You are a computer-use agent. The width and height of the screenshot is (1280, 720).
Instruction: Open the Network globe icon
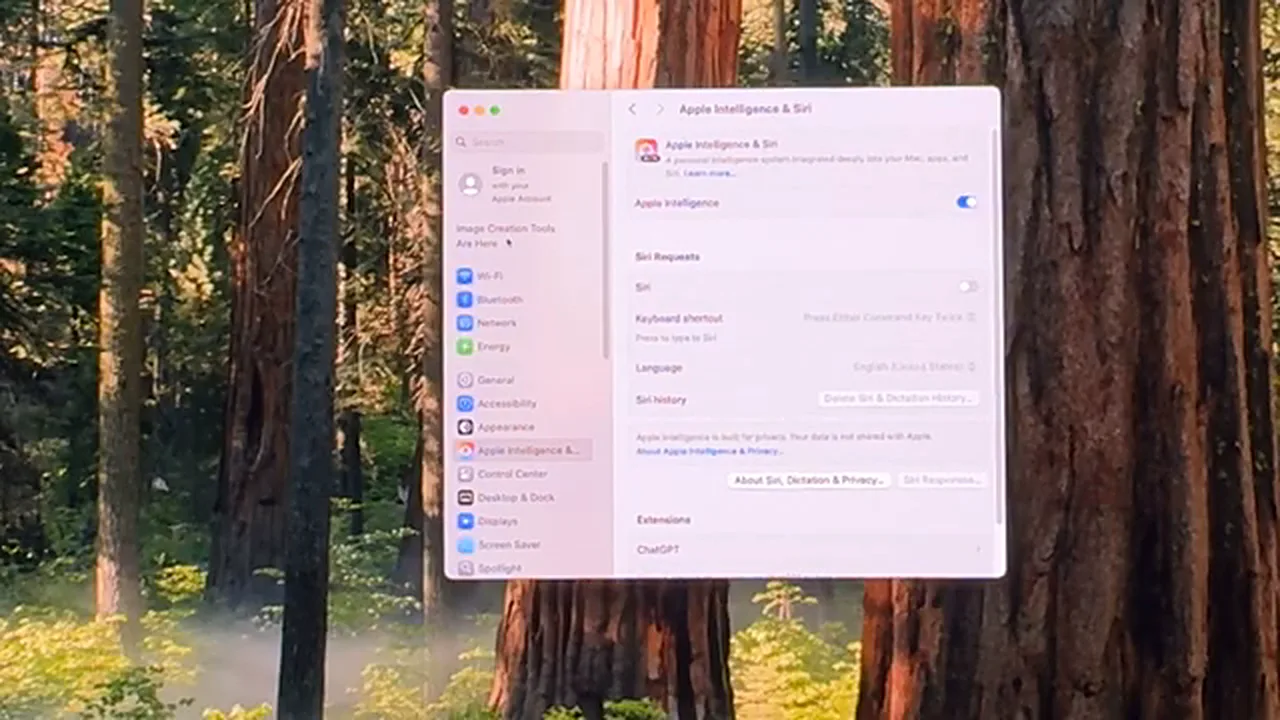(x=465, y=323)
